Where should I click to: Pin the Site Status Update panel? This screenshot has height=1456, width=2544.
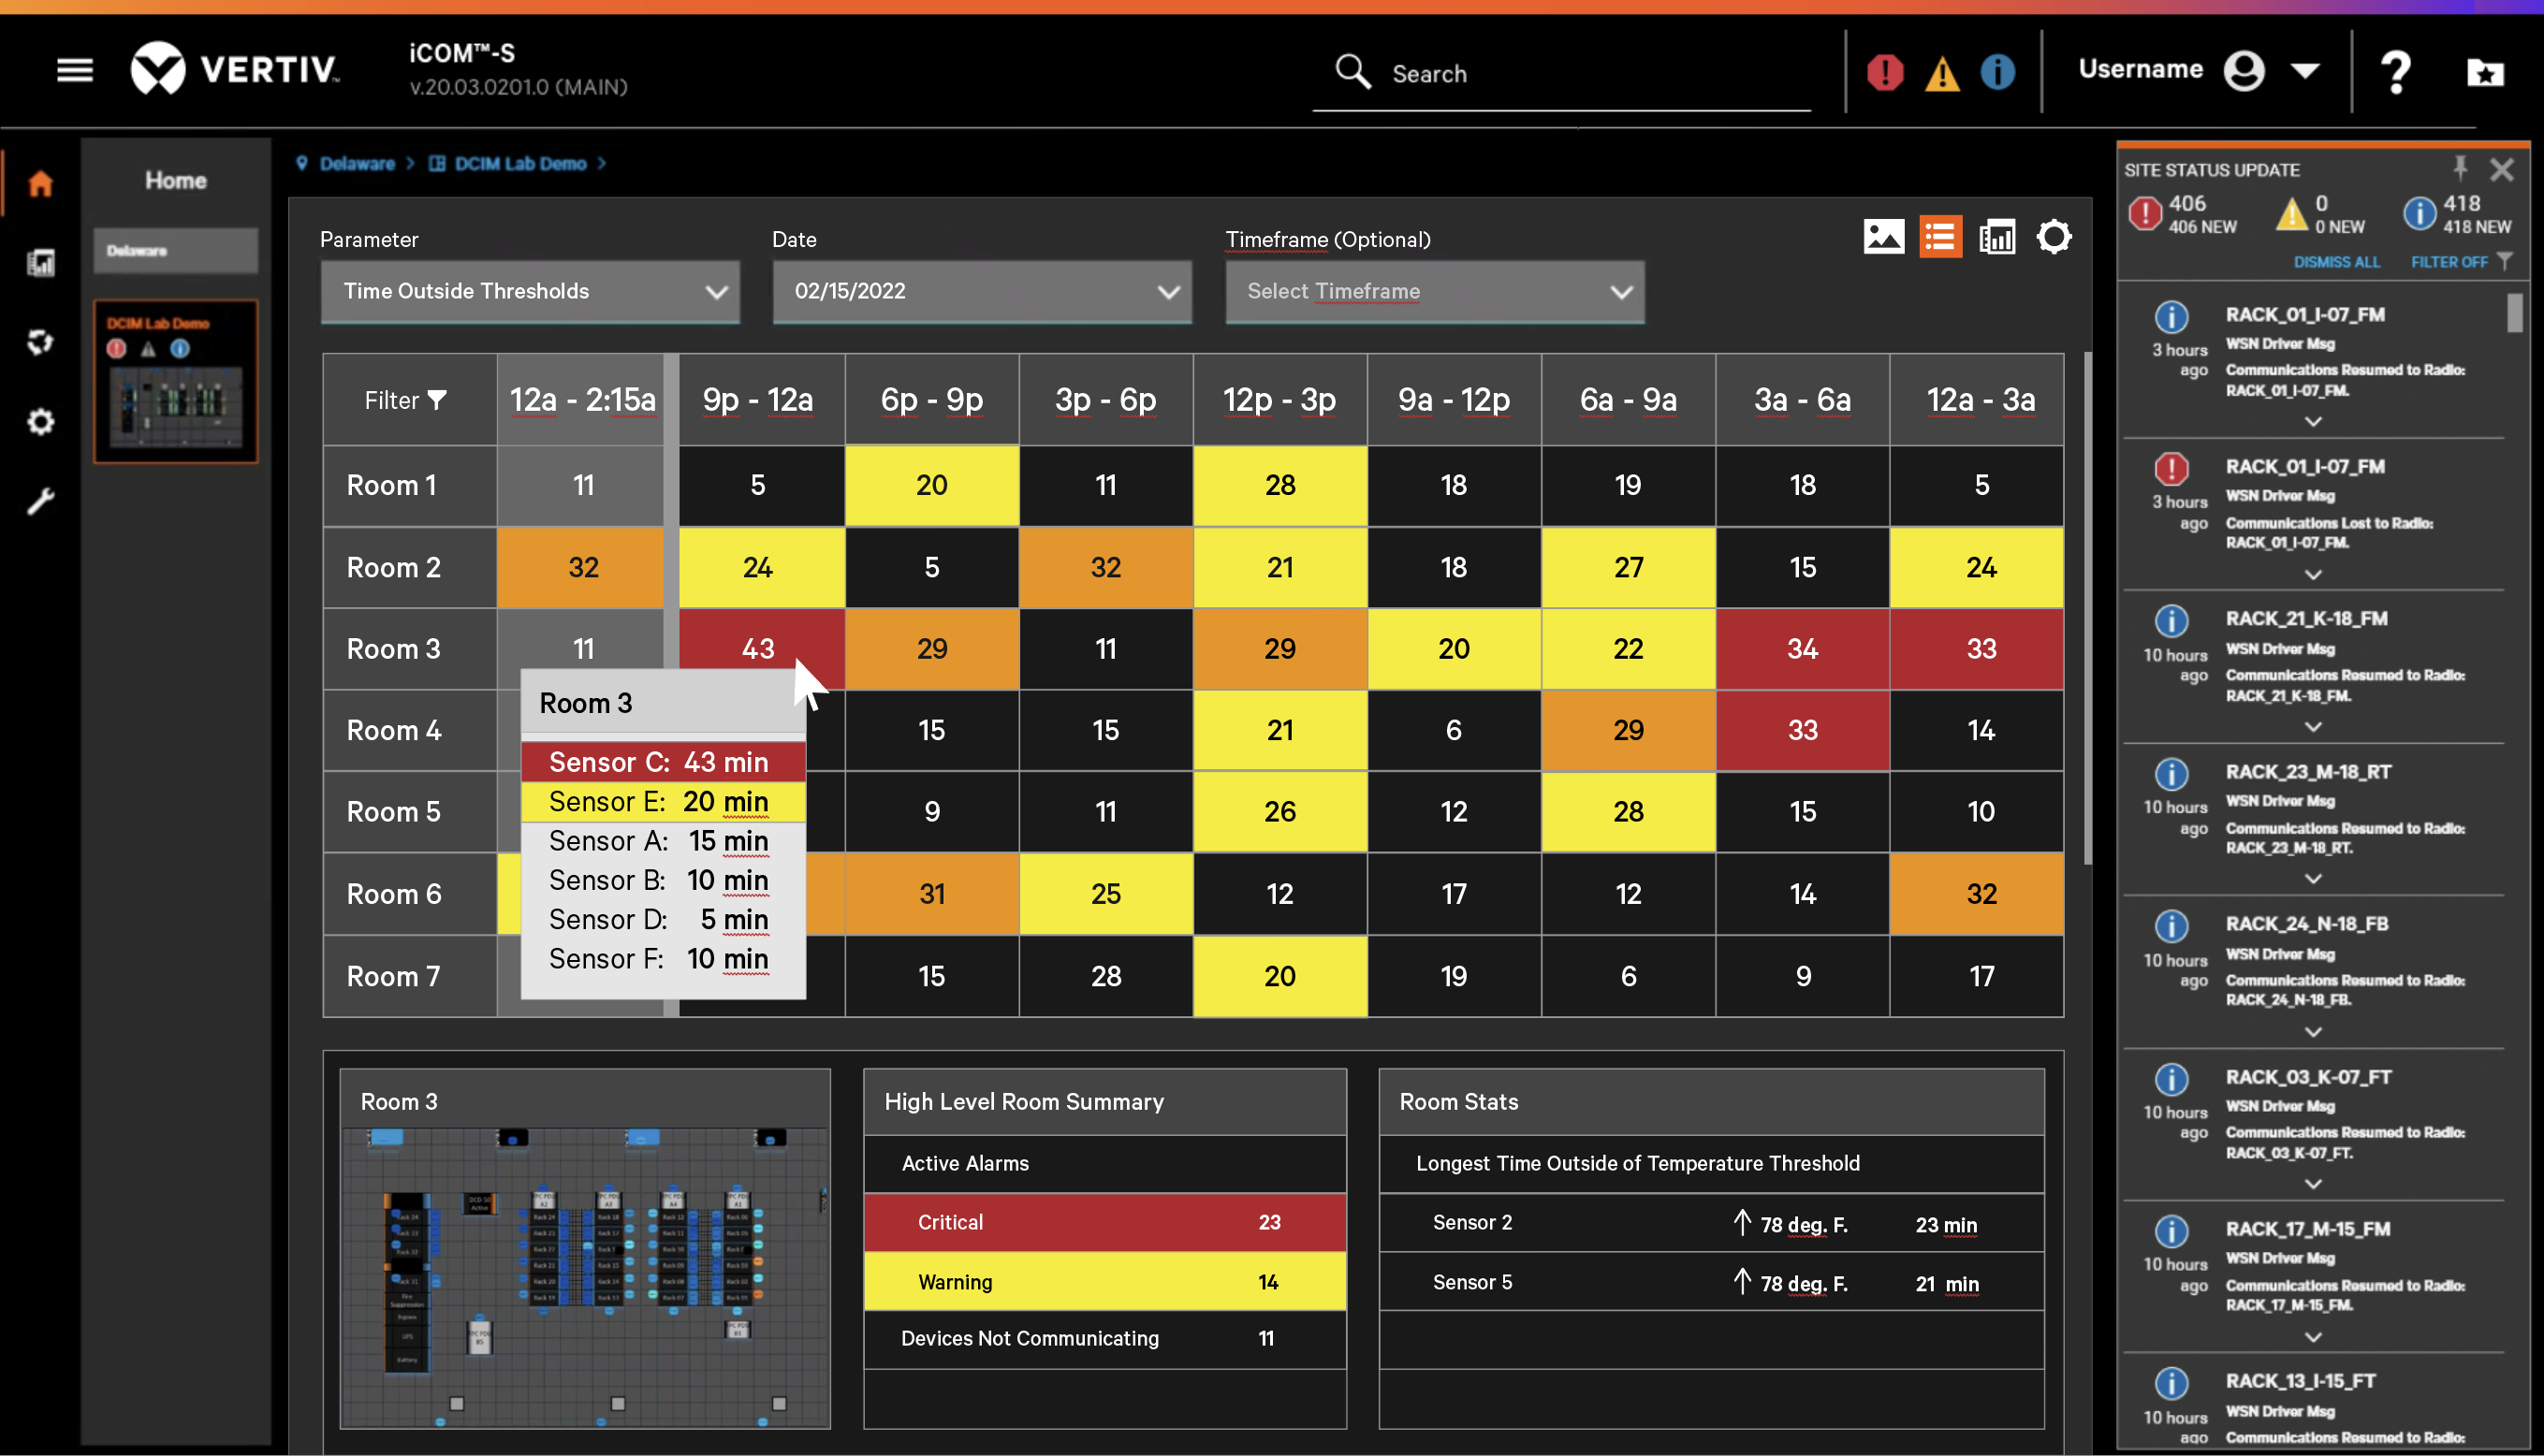(x=2459, y=168)
